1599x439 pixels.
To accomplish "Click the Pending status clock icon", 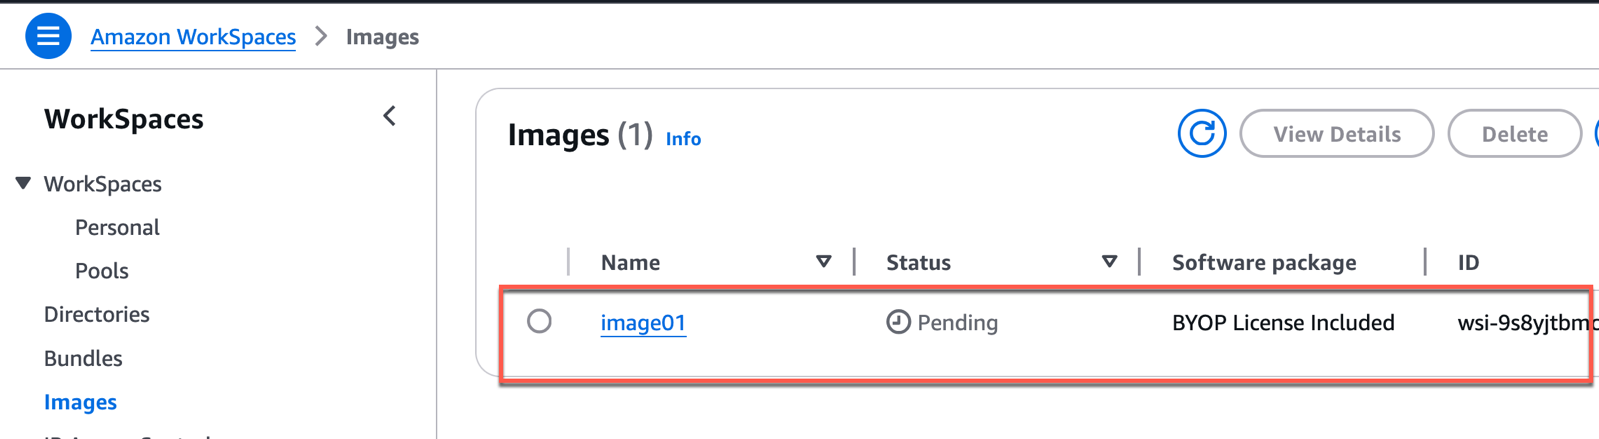I will click(898, 322).
